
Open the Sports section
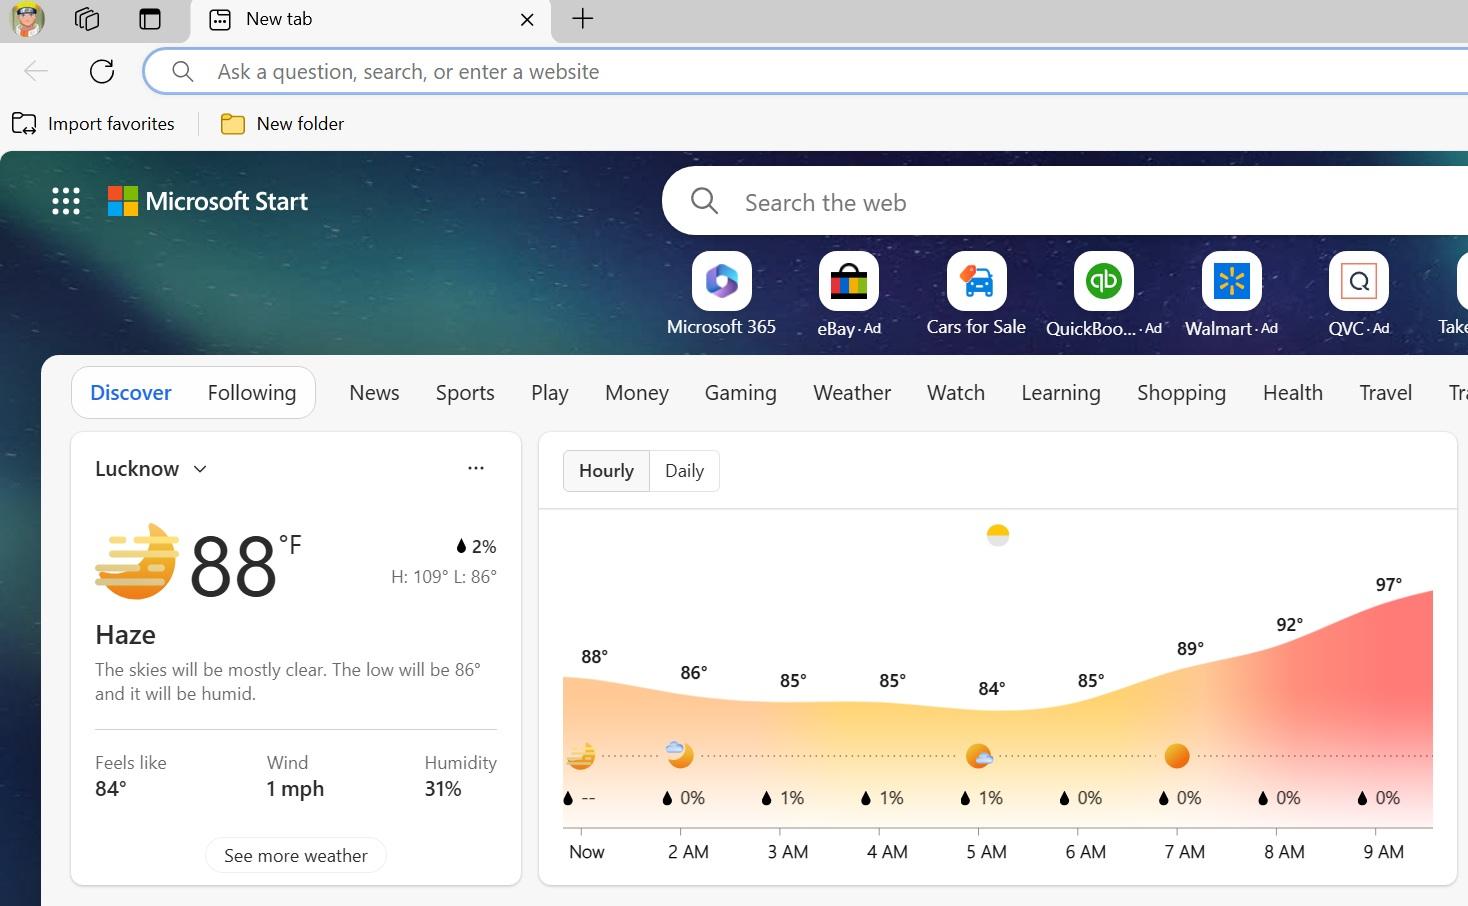[x=464, y=392]
